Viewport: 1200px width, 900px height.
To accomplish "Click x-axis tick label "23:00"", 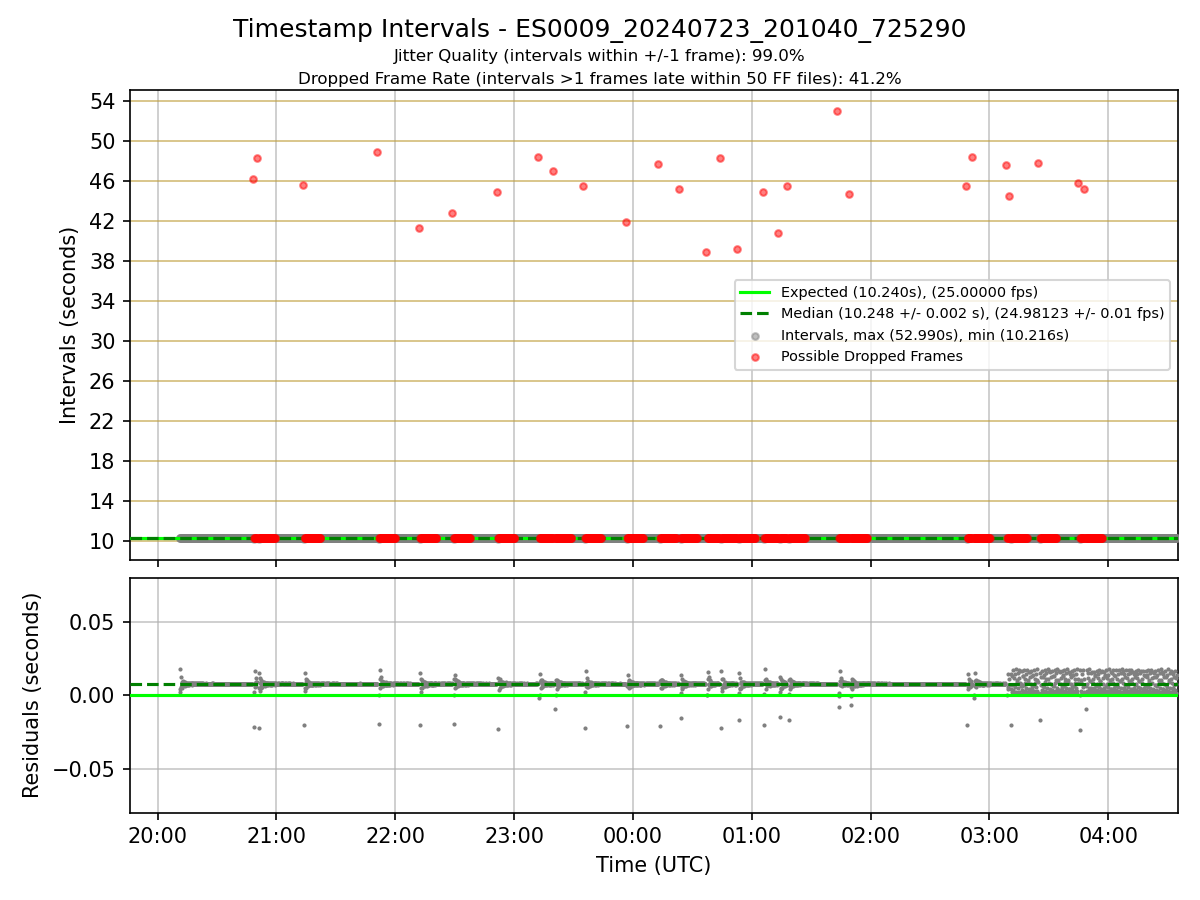I will tap(514, 837).
